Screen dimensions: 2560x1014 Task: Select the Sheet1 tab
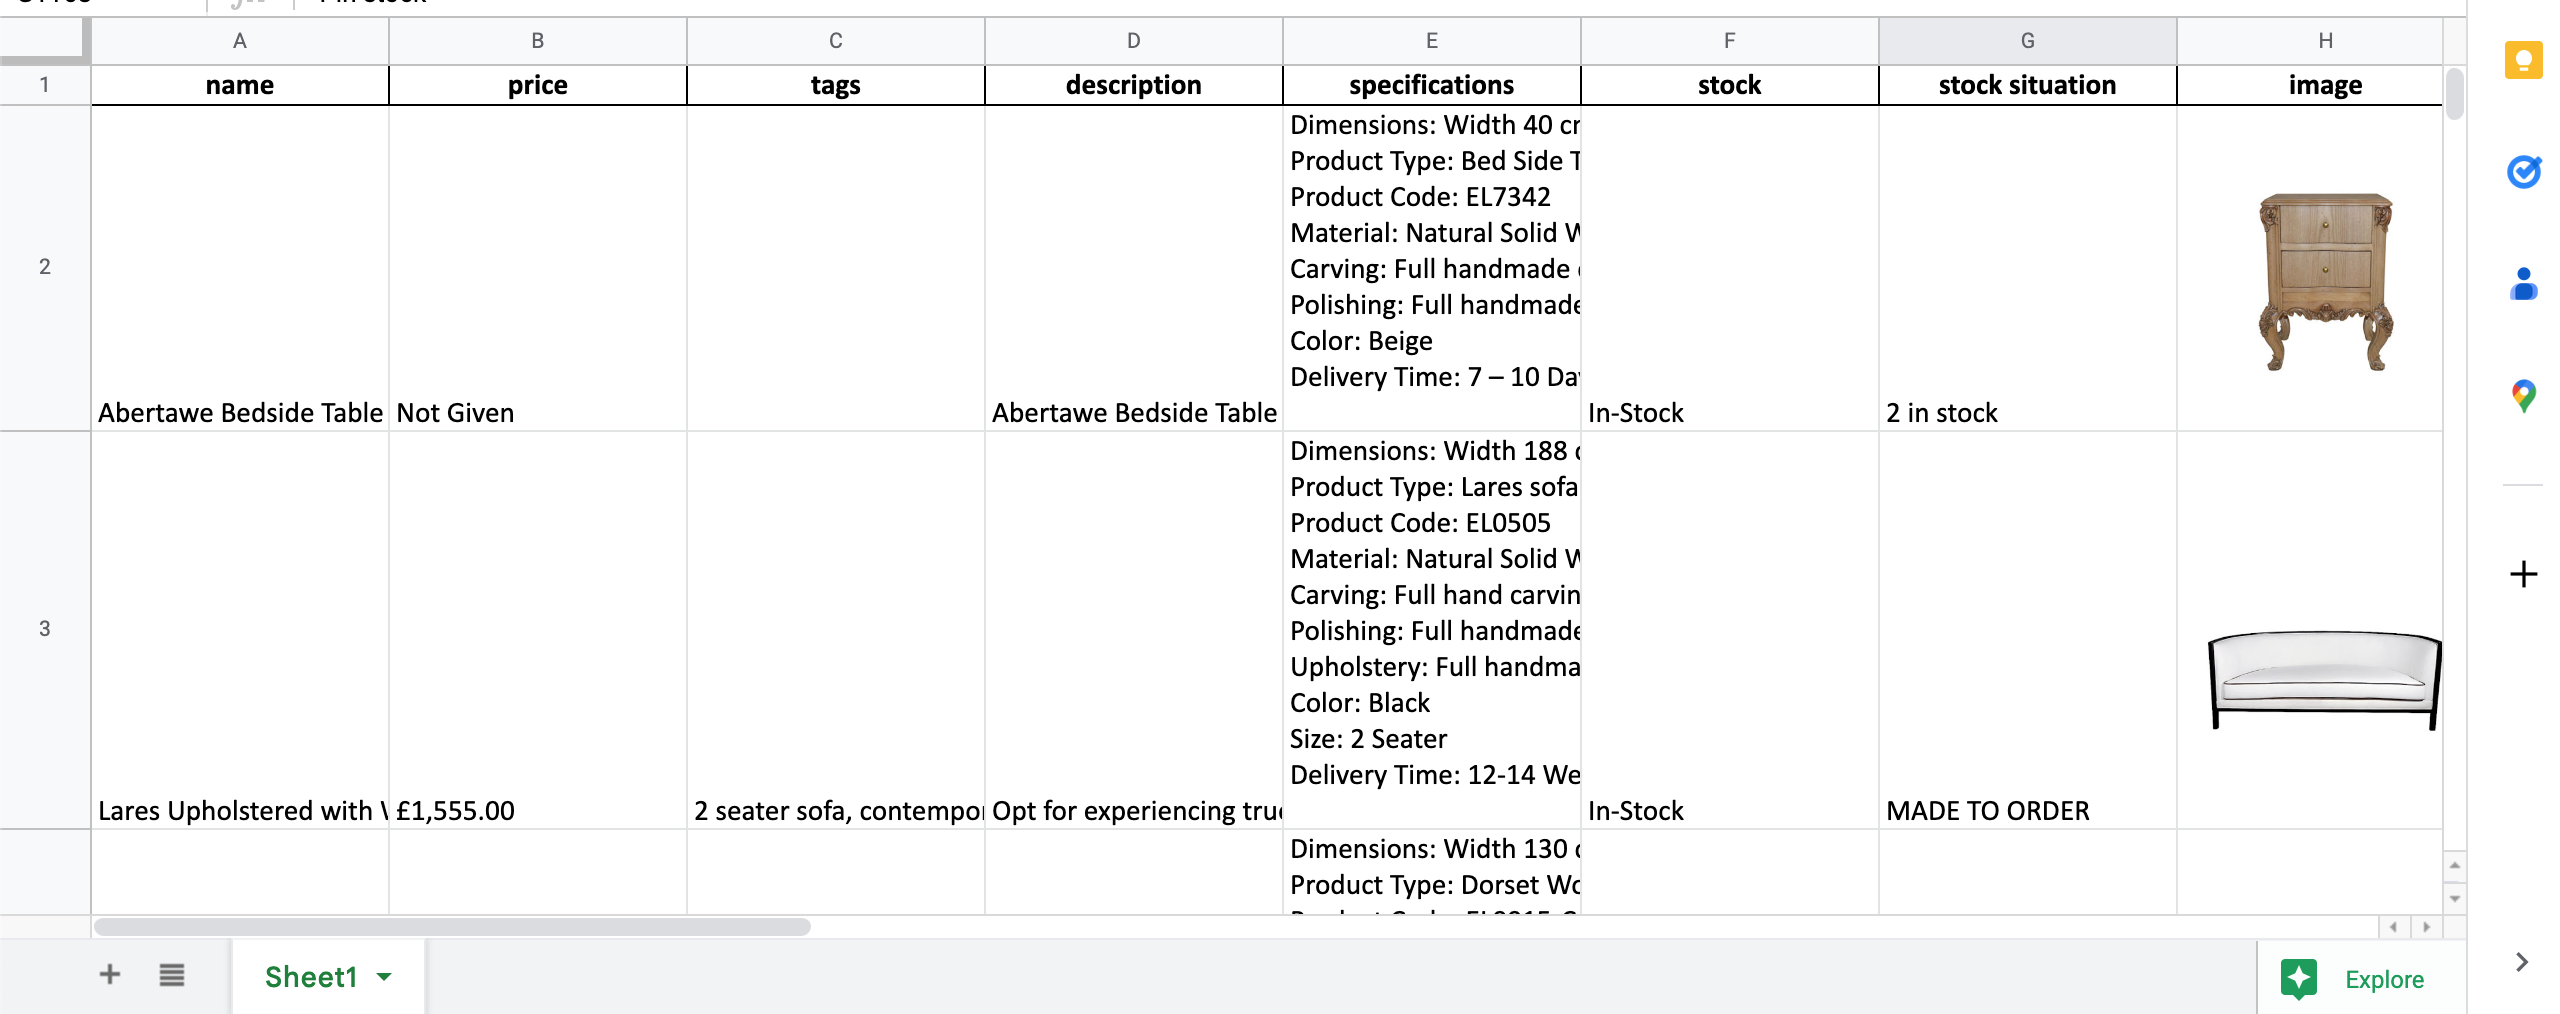coord(328,977)
